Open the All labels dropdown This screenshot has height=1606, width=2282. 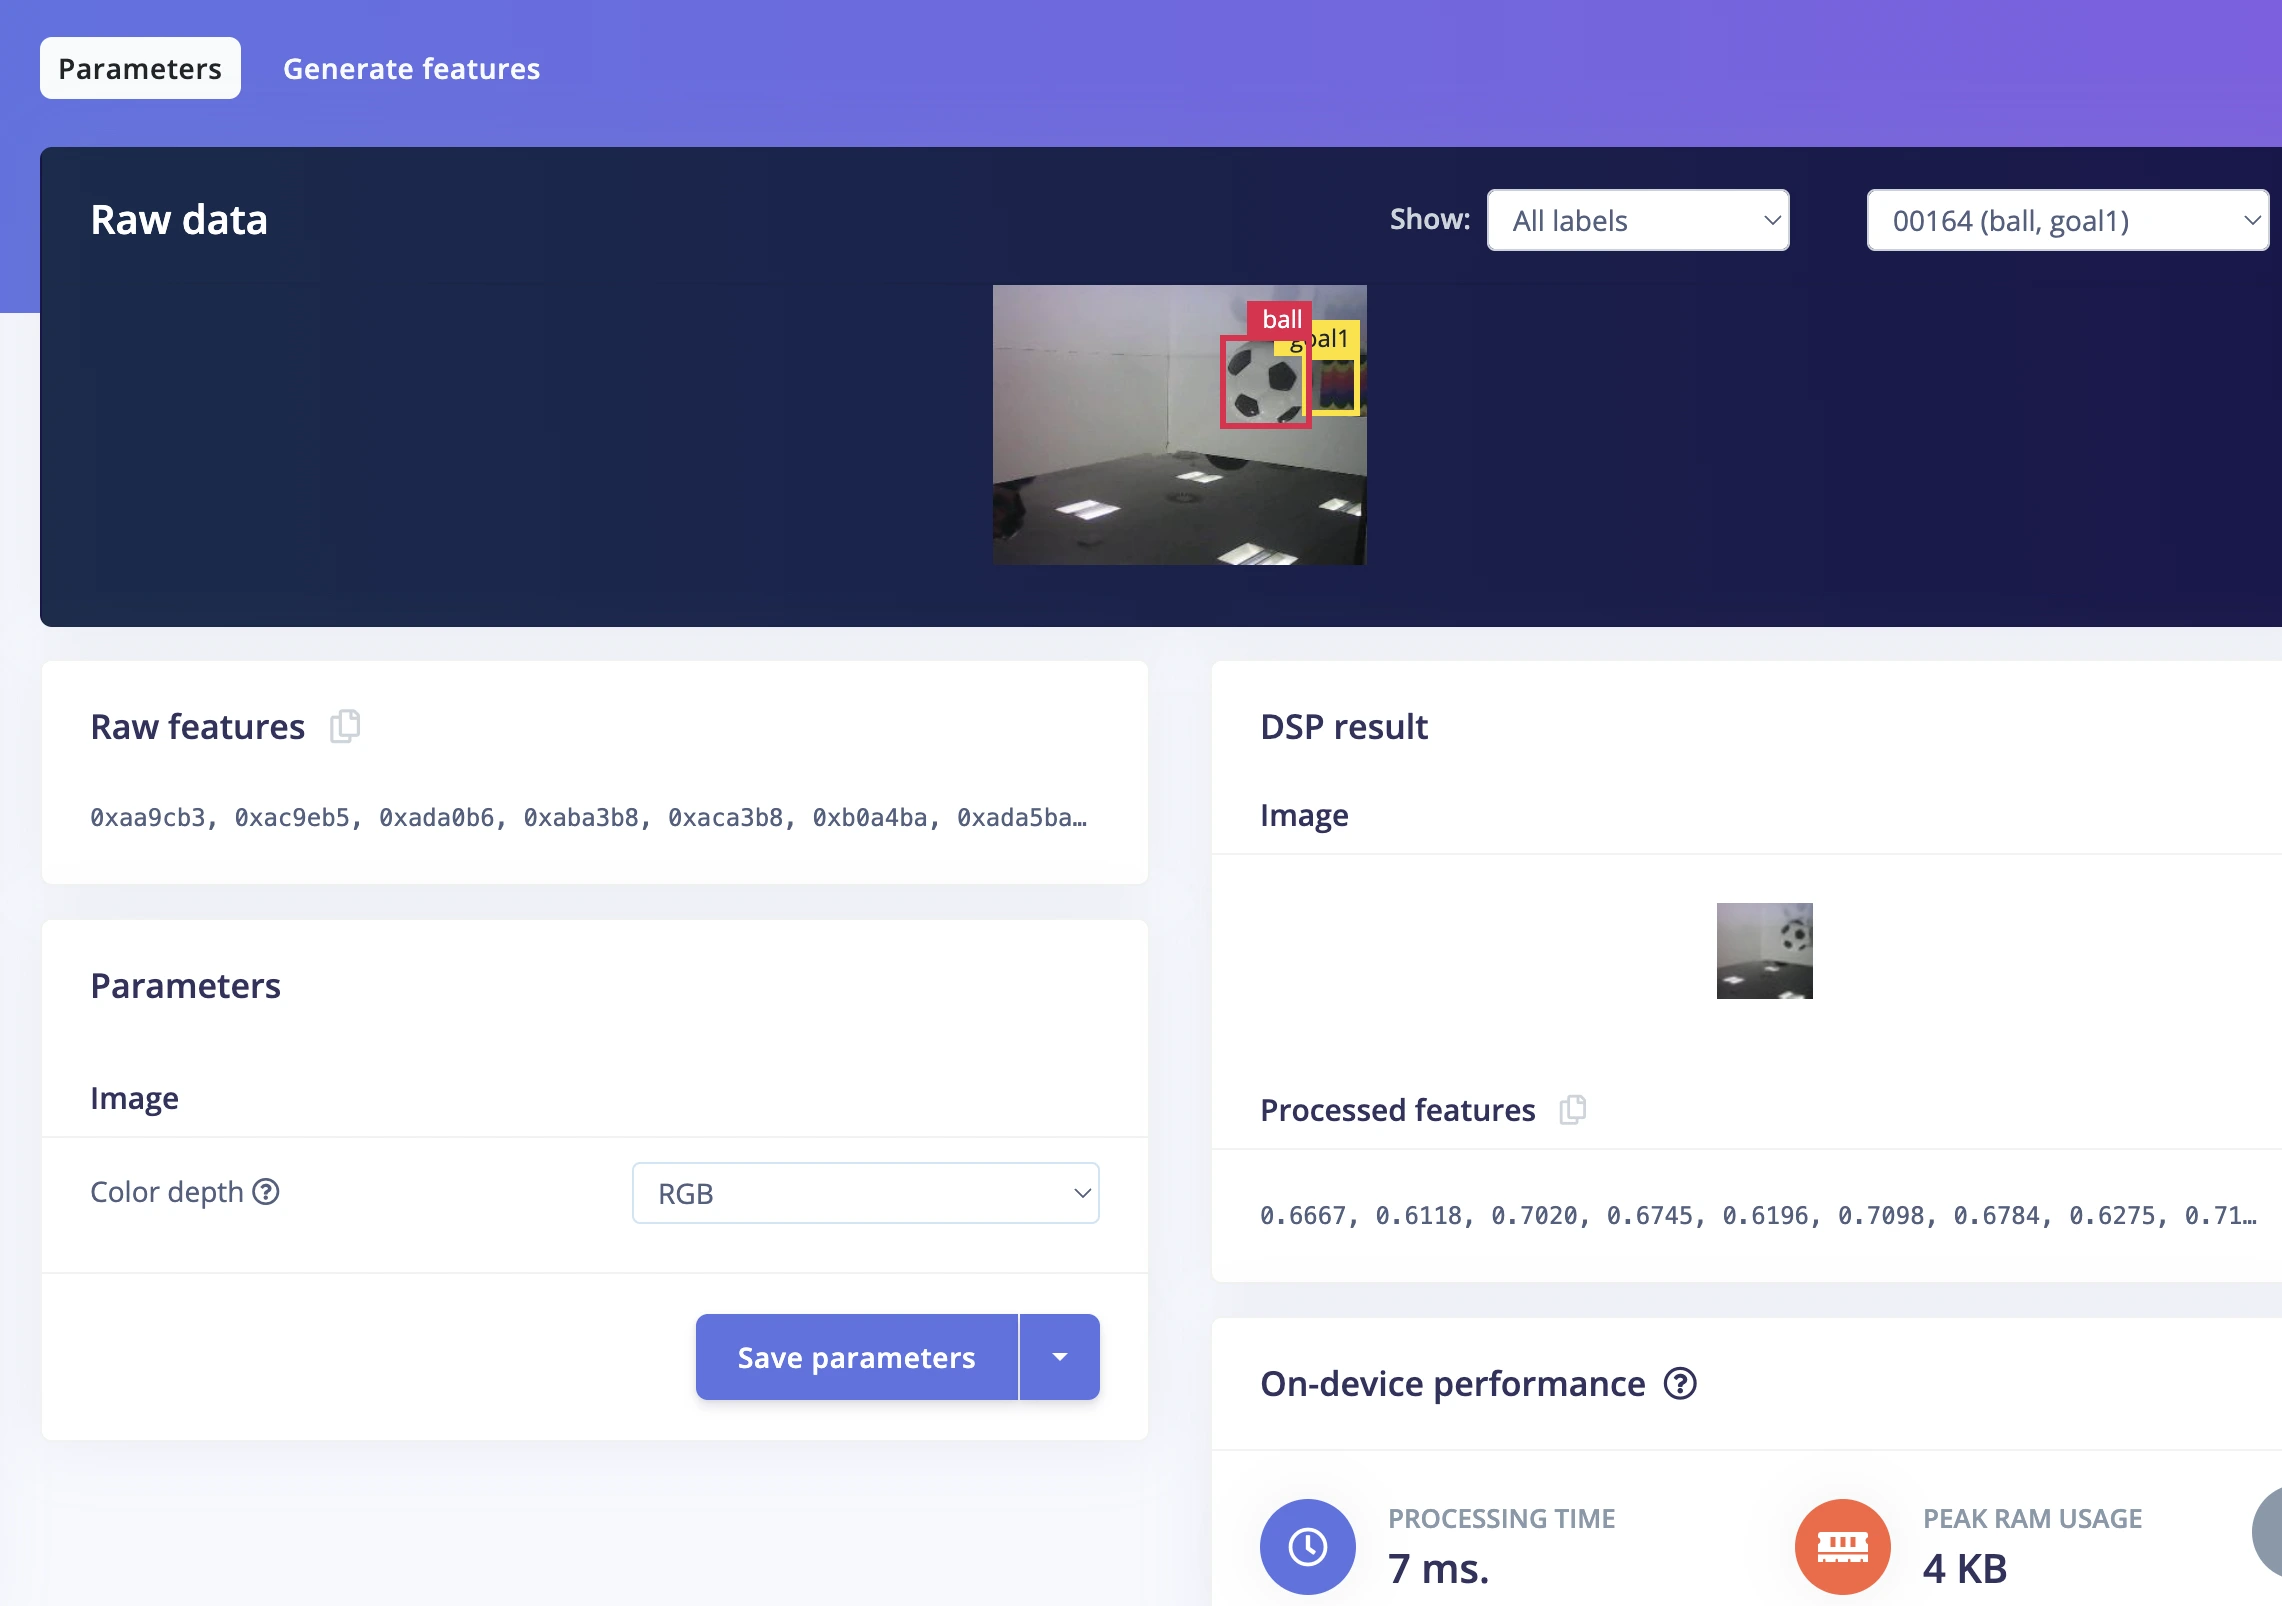(1638, 220)
